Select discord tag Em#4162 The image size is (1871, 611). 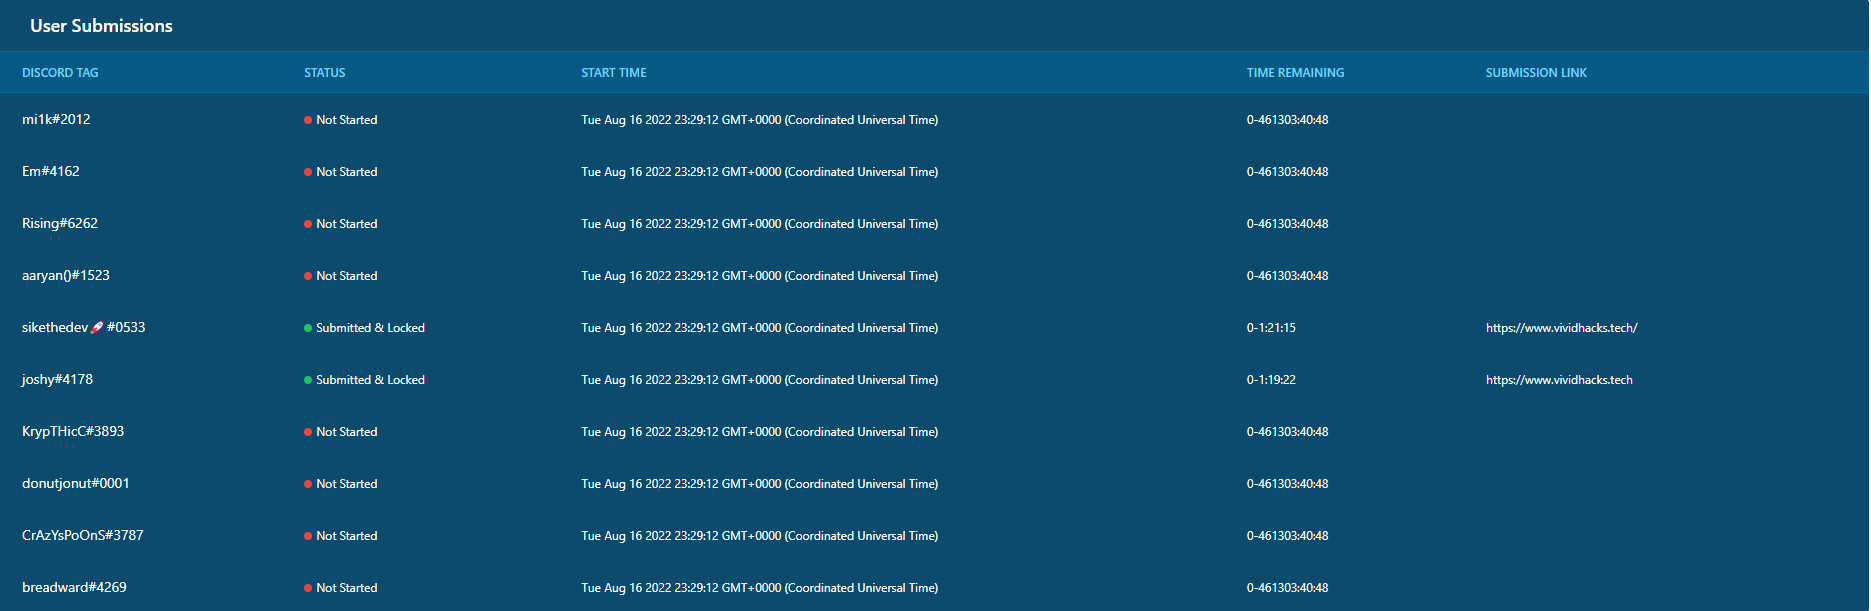click(51, 171)
